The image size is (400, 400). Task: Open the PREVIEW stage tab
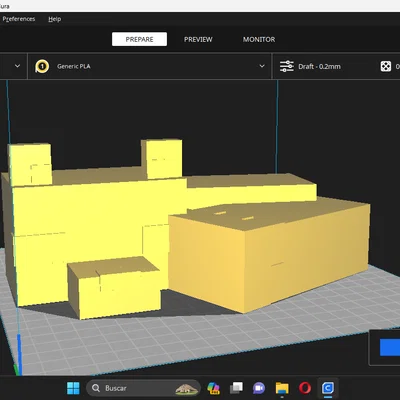[x=198, y=39]
